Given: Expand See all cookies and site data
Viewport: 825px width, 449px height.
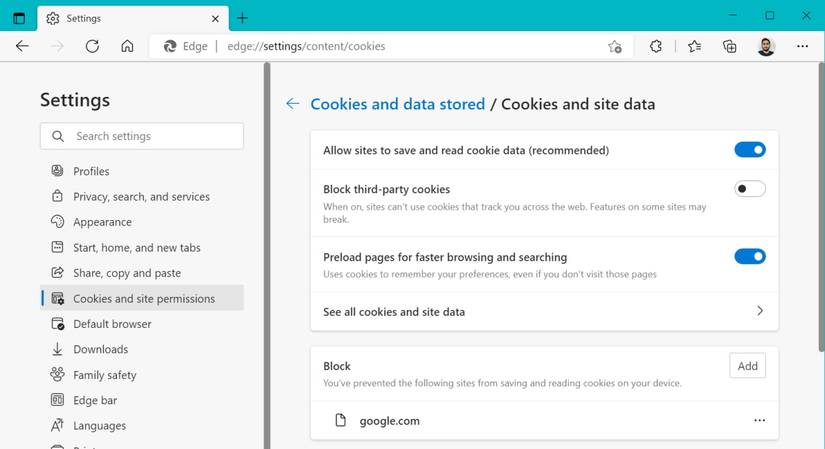Looking at the screenshot, I should coord(759,311).
